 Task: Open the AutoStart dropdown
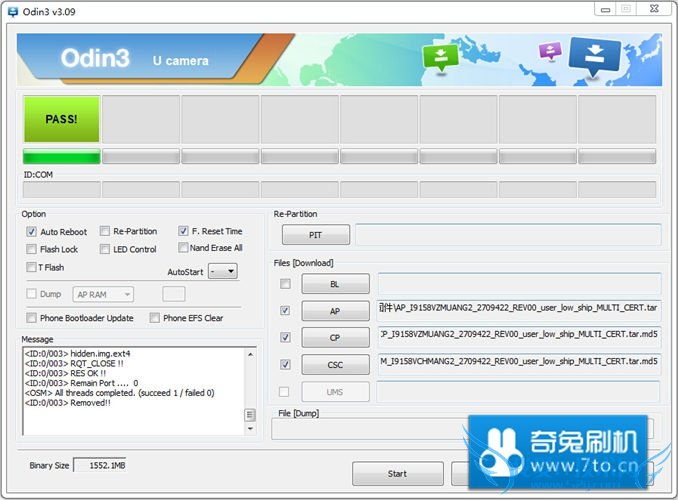coord(223,272)
